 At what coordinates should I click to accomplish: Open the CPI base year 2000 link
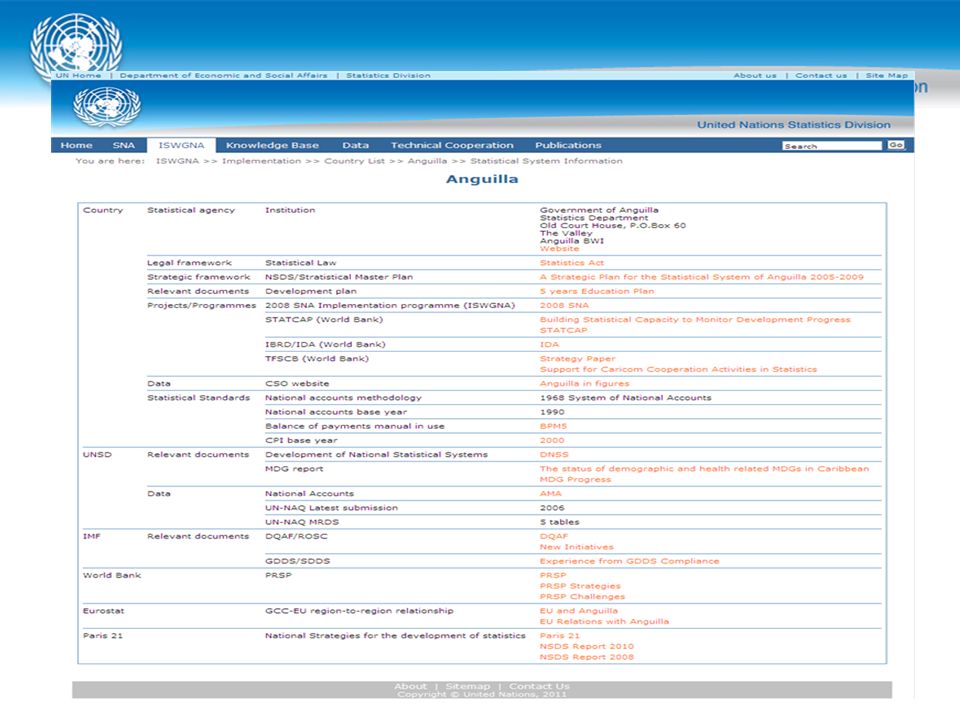pos(552,440)
